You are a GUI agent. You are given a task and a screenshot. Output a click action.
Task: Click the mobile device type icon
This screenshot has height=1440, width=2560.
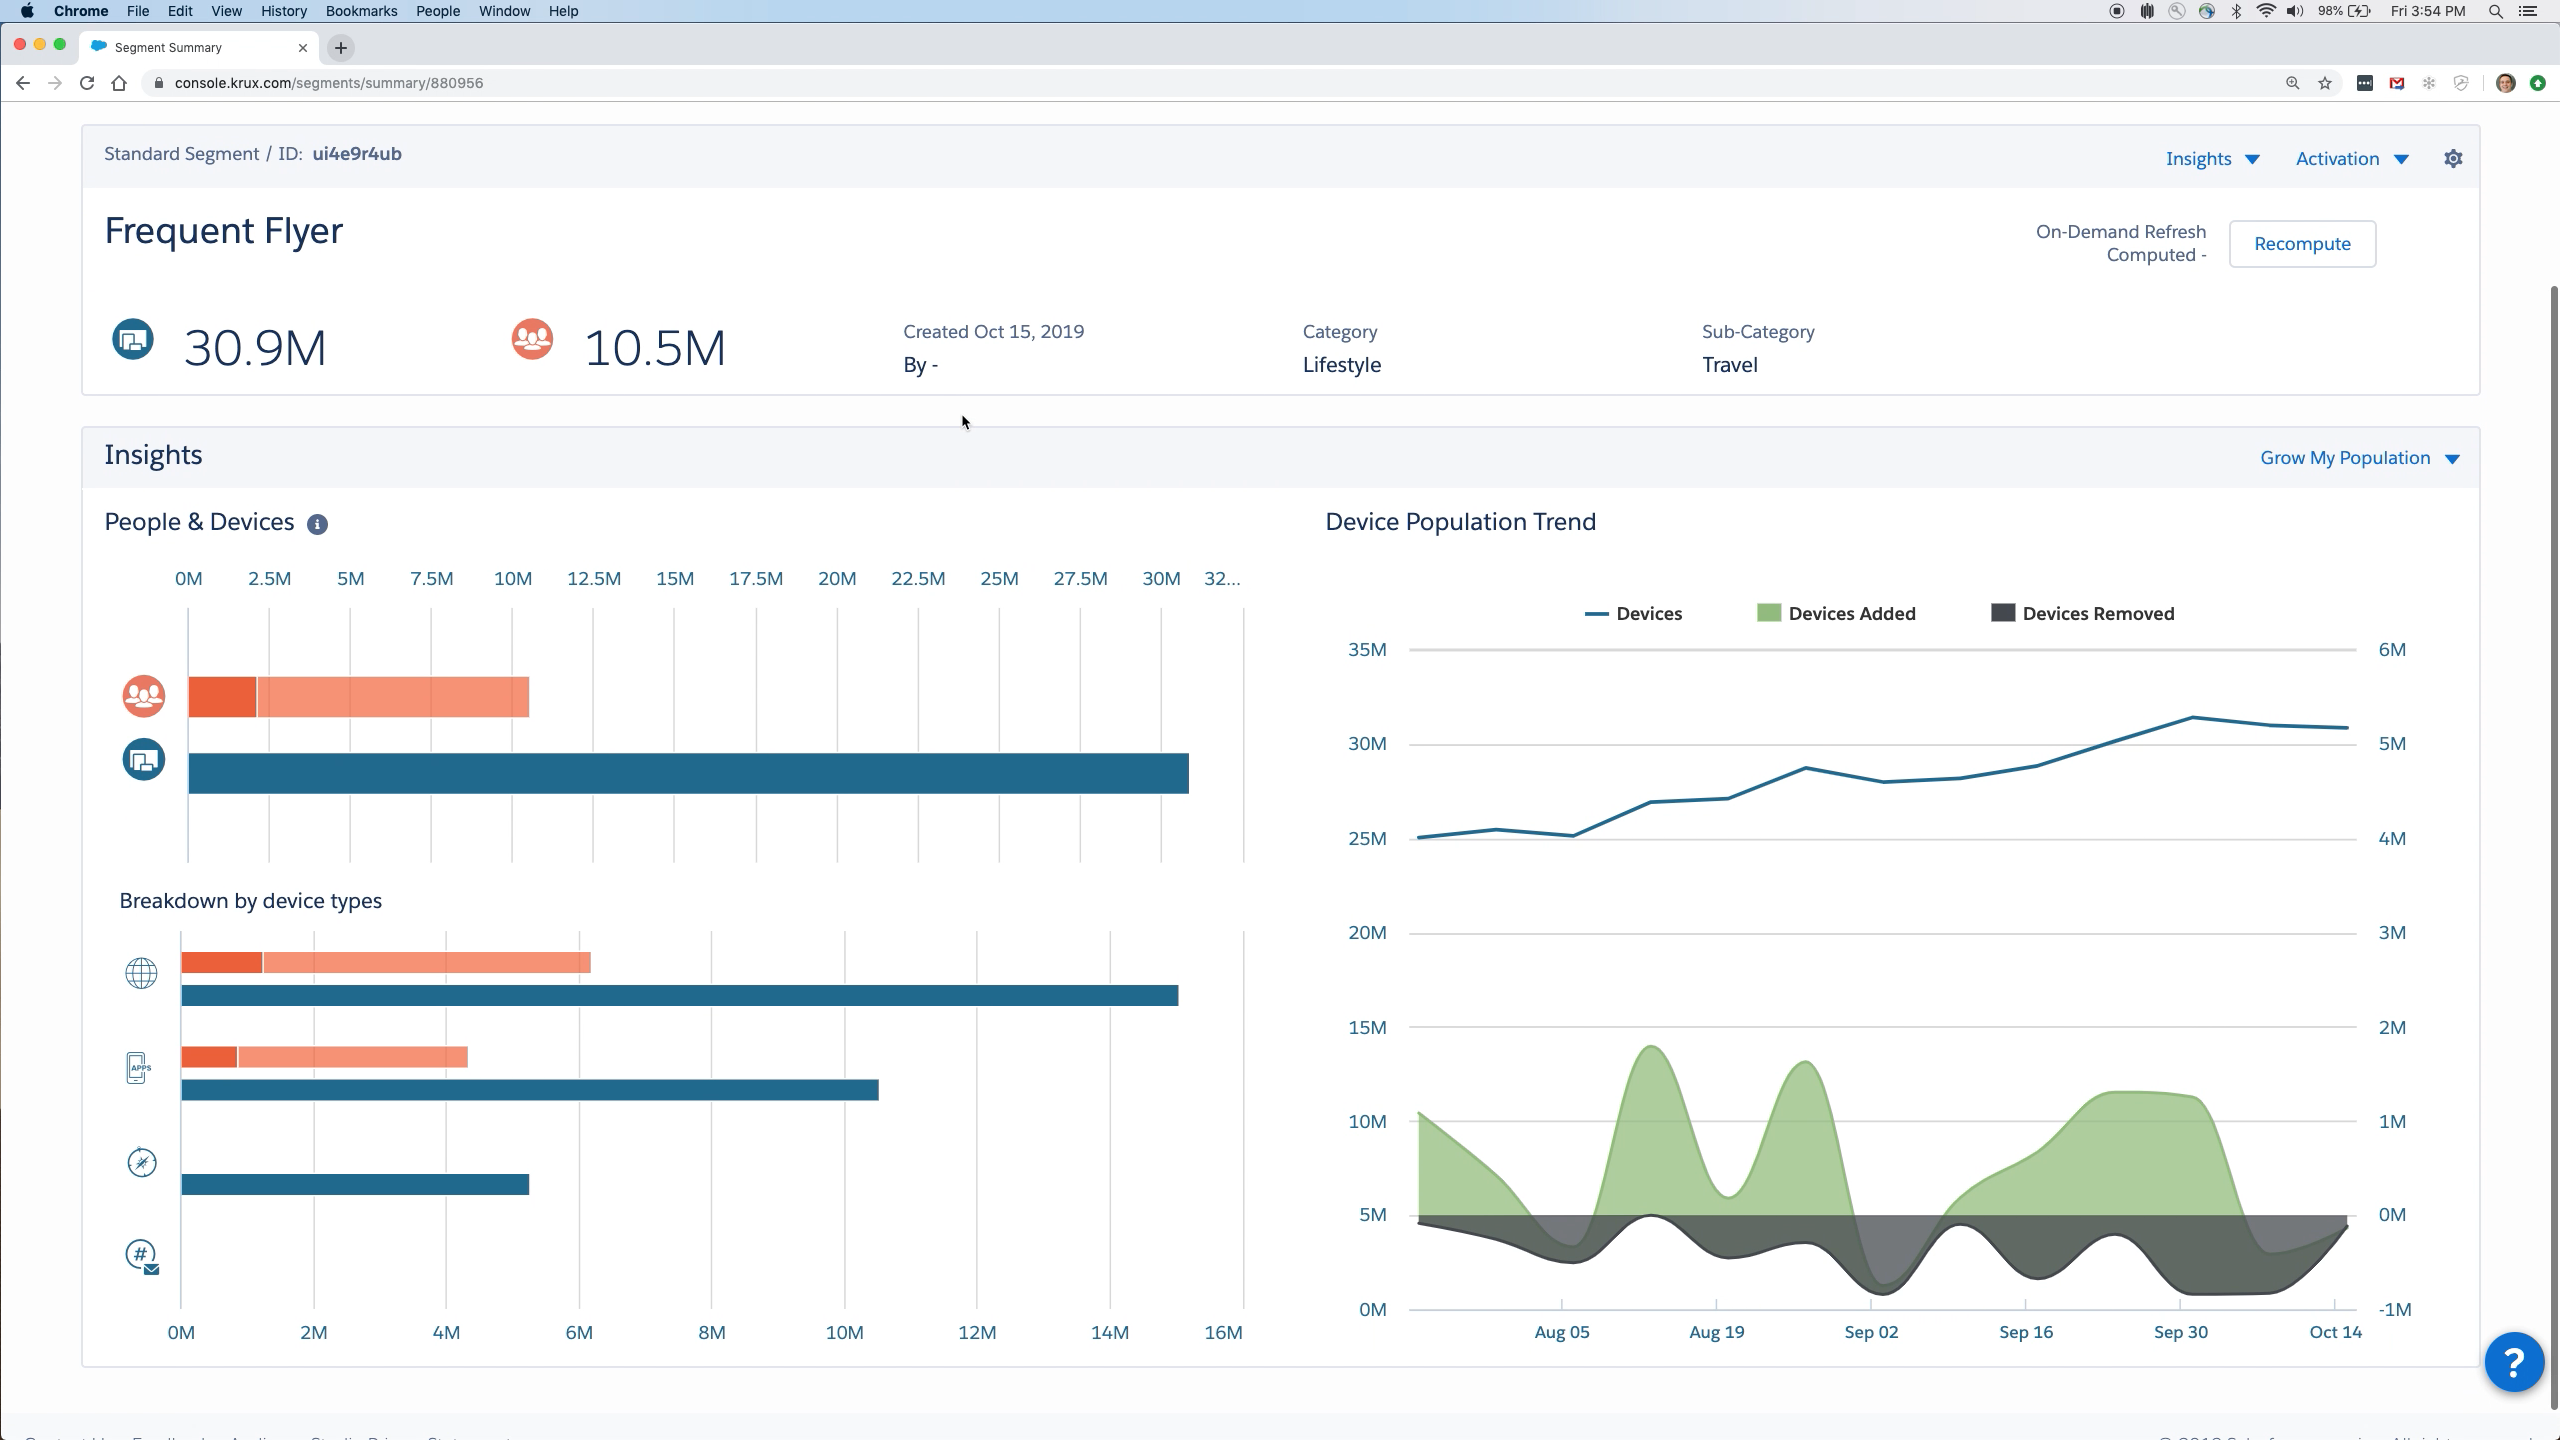click(x=139, y=1069)
